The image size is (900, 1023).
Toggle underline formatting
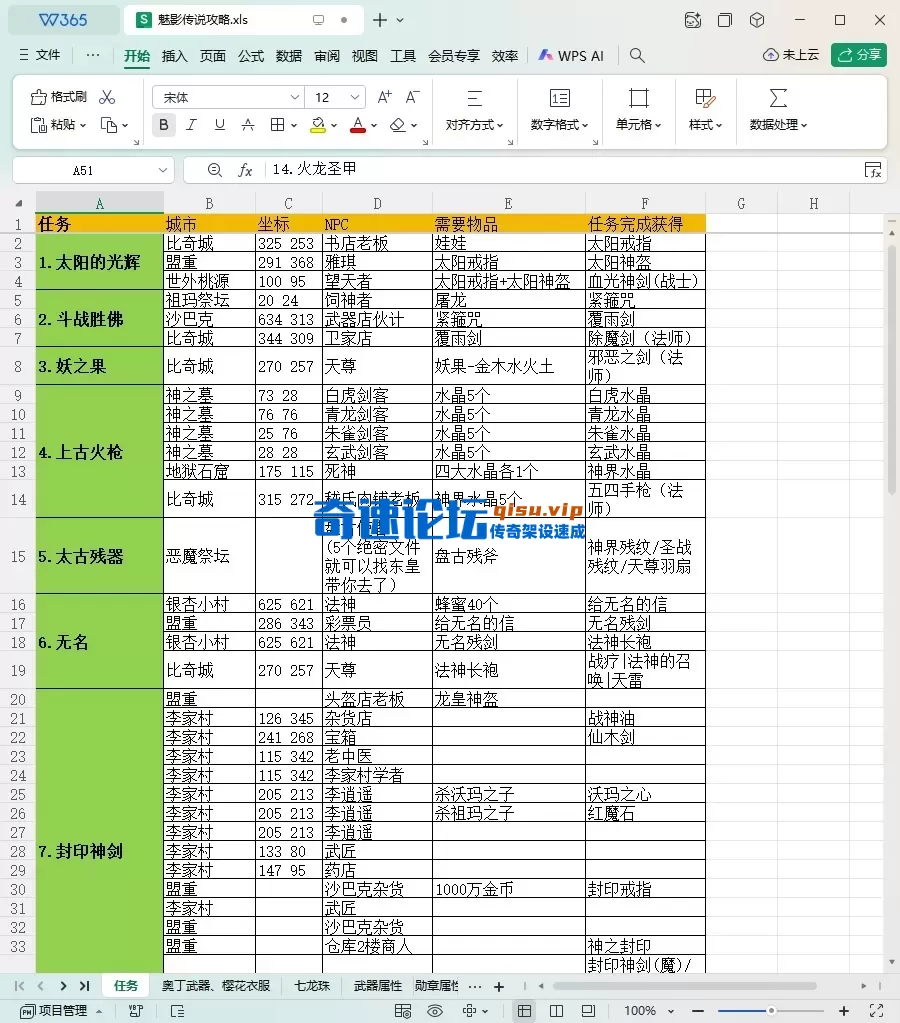tap(219, 125)
